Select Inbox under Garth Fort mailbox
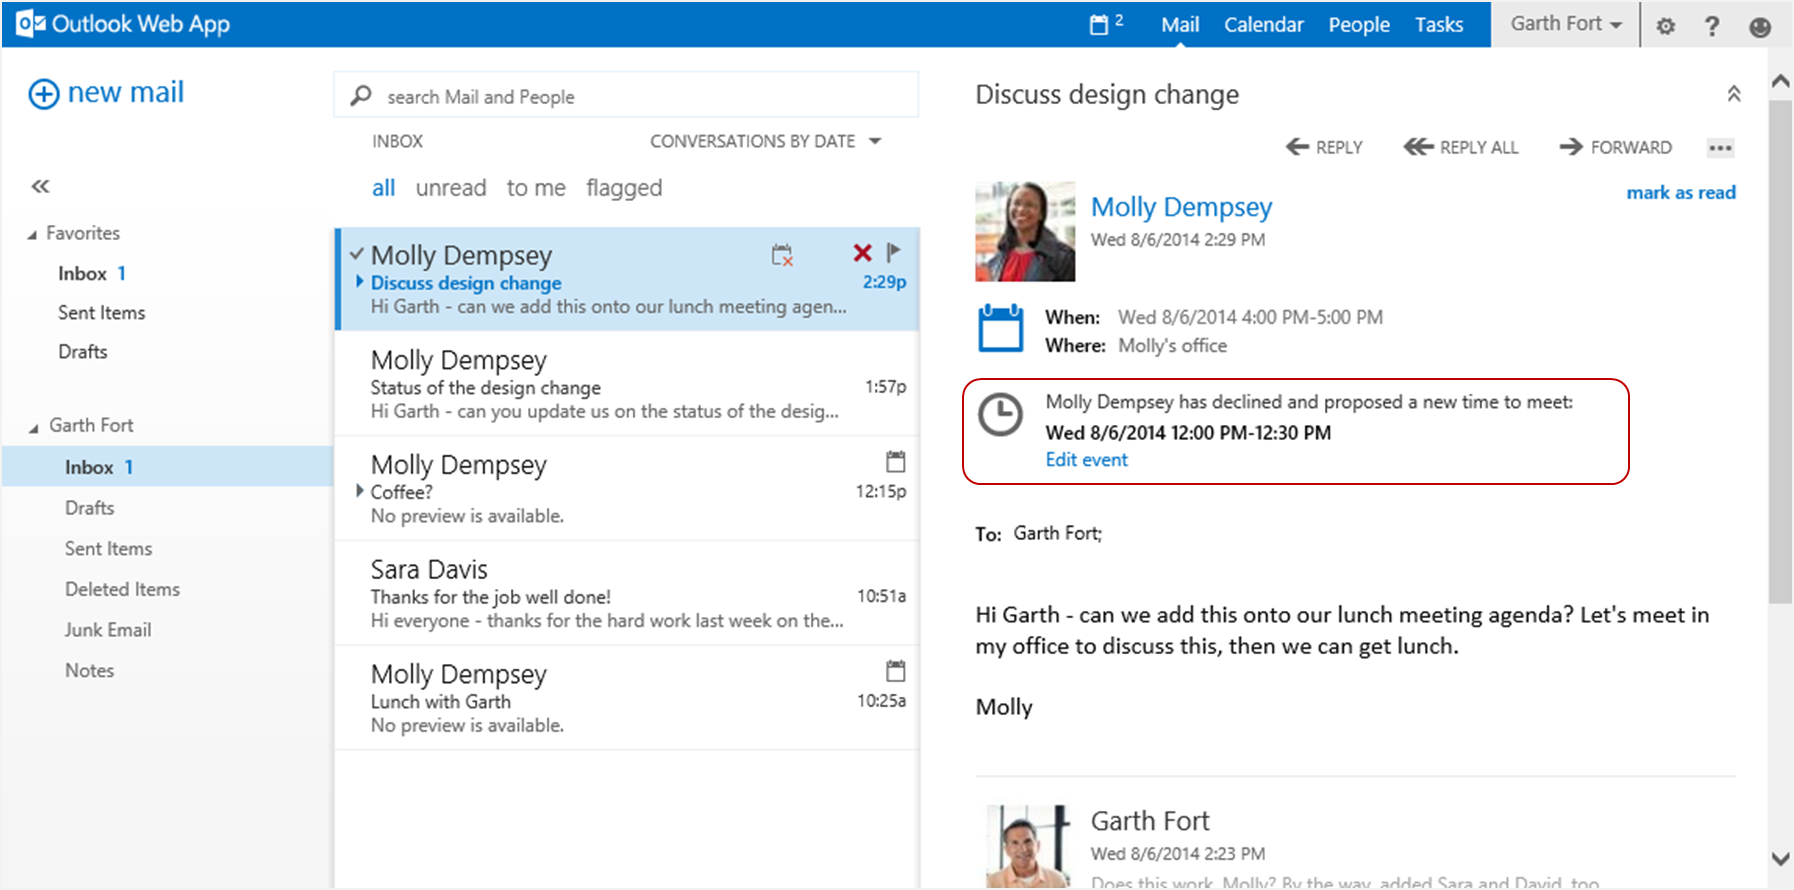This screenshot has width=1794, height=890. tap(167, 467)
